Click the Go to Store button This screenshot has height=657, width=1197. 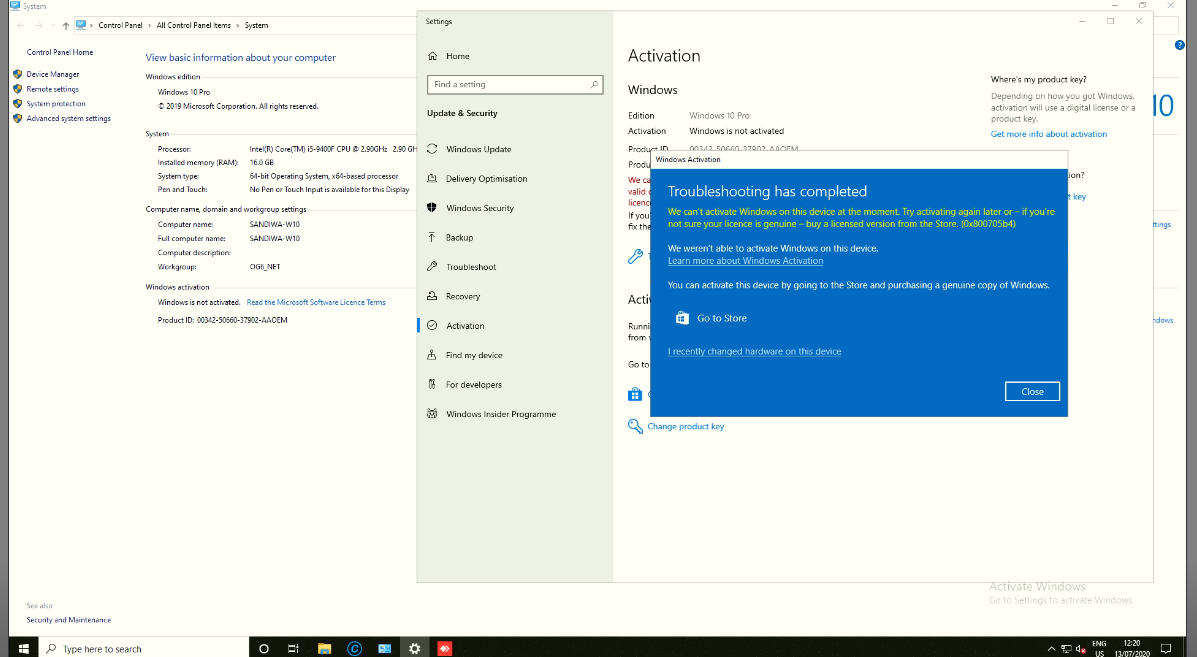(711, 318)
